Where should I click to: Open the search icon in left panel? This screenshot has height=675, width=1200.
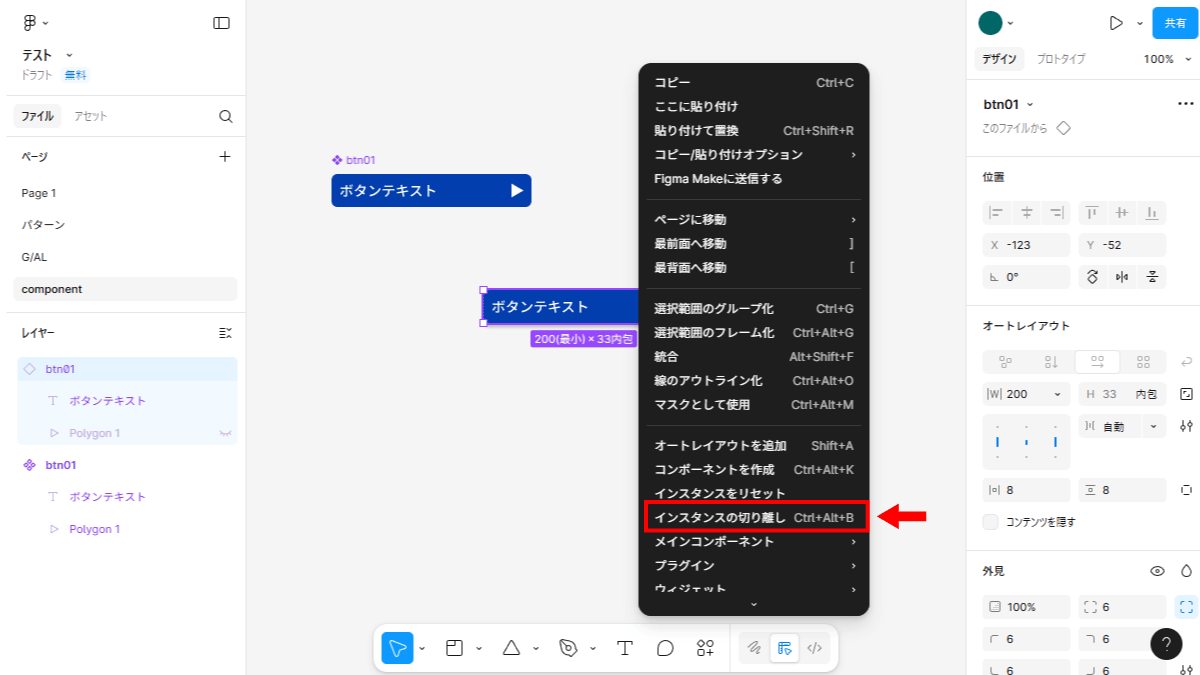point(225,116)
